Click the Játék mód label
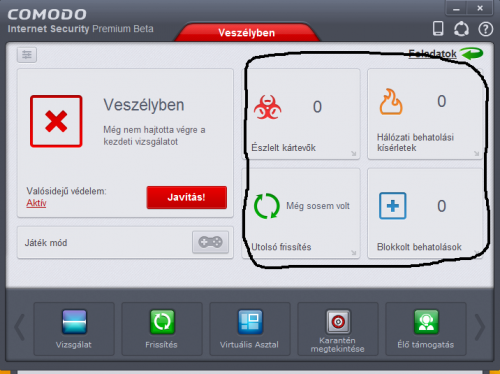Viewport: 500px width, 374px height. (x=46, y=243)
